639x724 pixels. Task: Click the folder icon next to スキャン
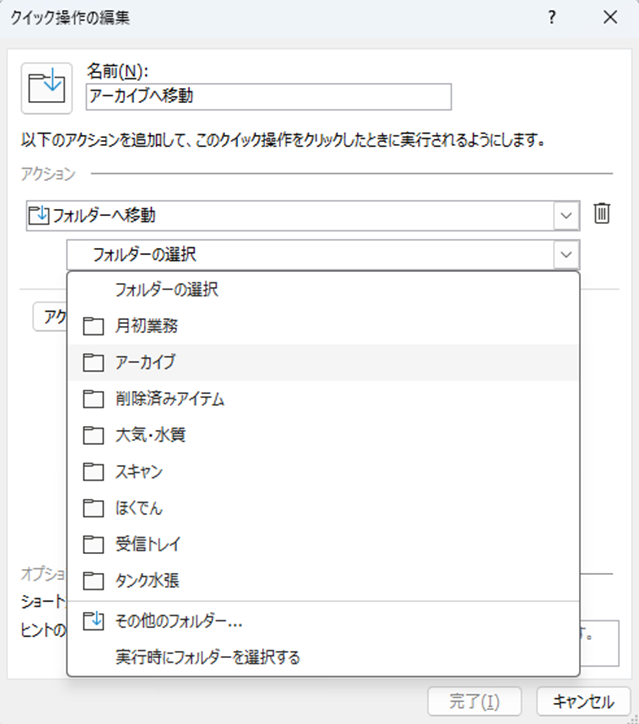[93, 472]
